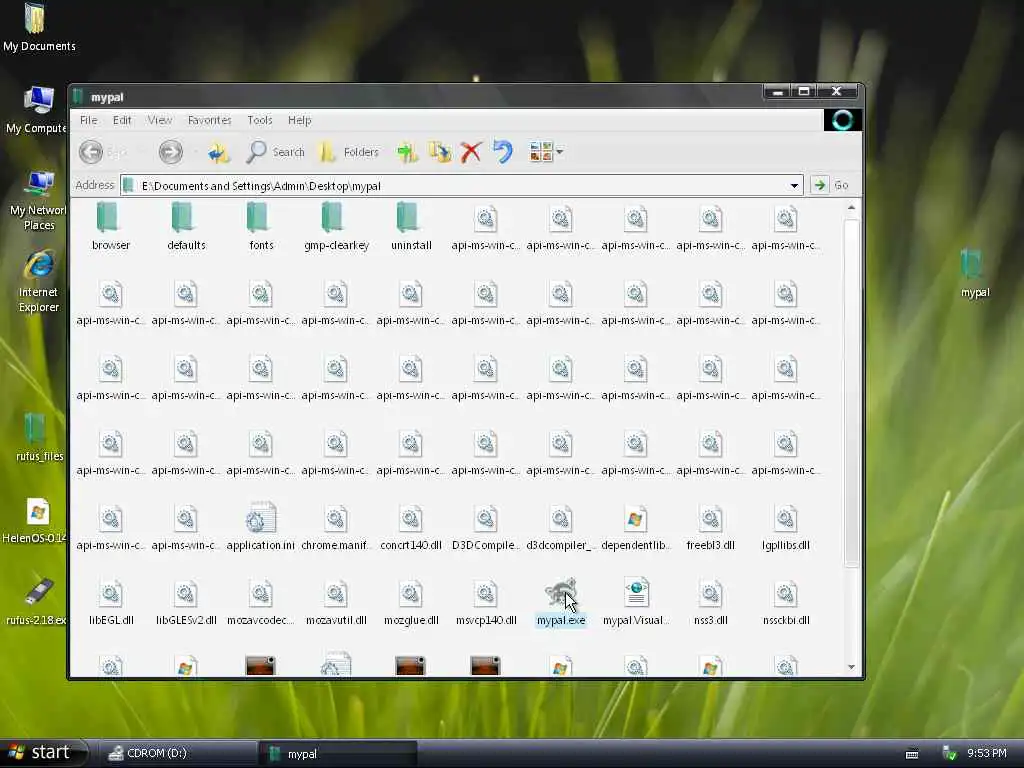Screen dimensions: 1024x768
Task: Click the keyboard icon in system tray
Action: pos(912,754)
